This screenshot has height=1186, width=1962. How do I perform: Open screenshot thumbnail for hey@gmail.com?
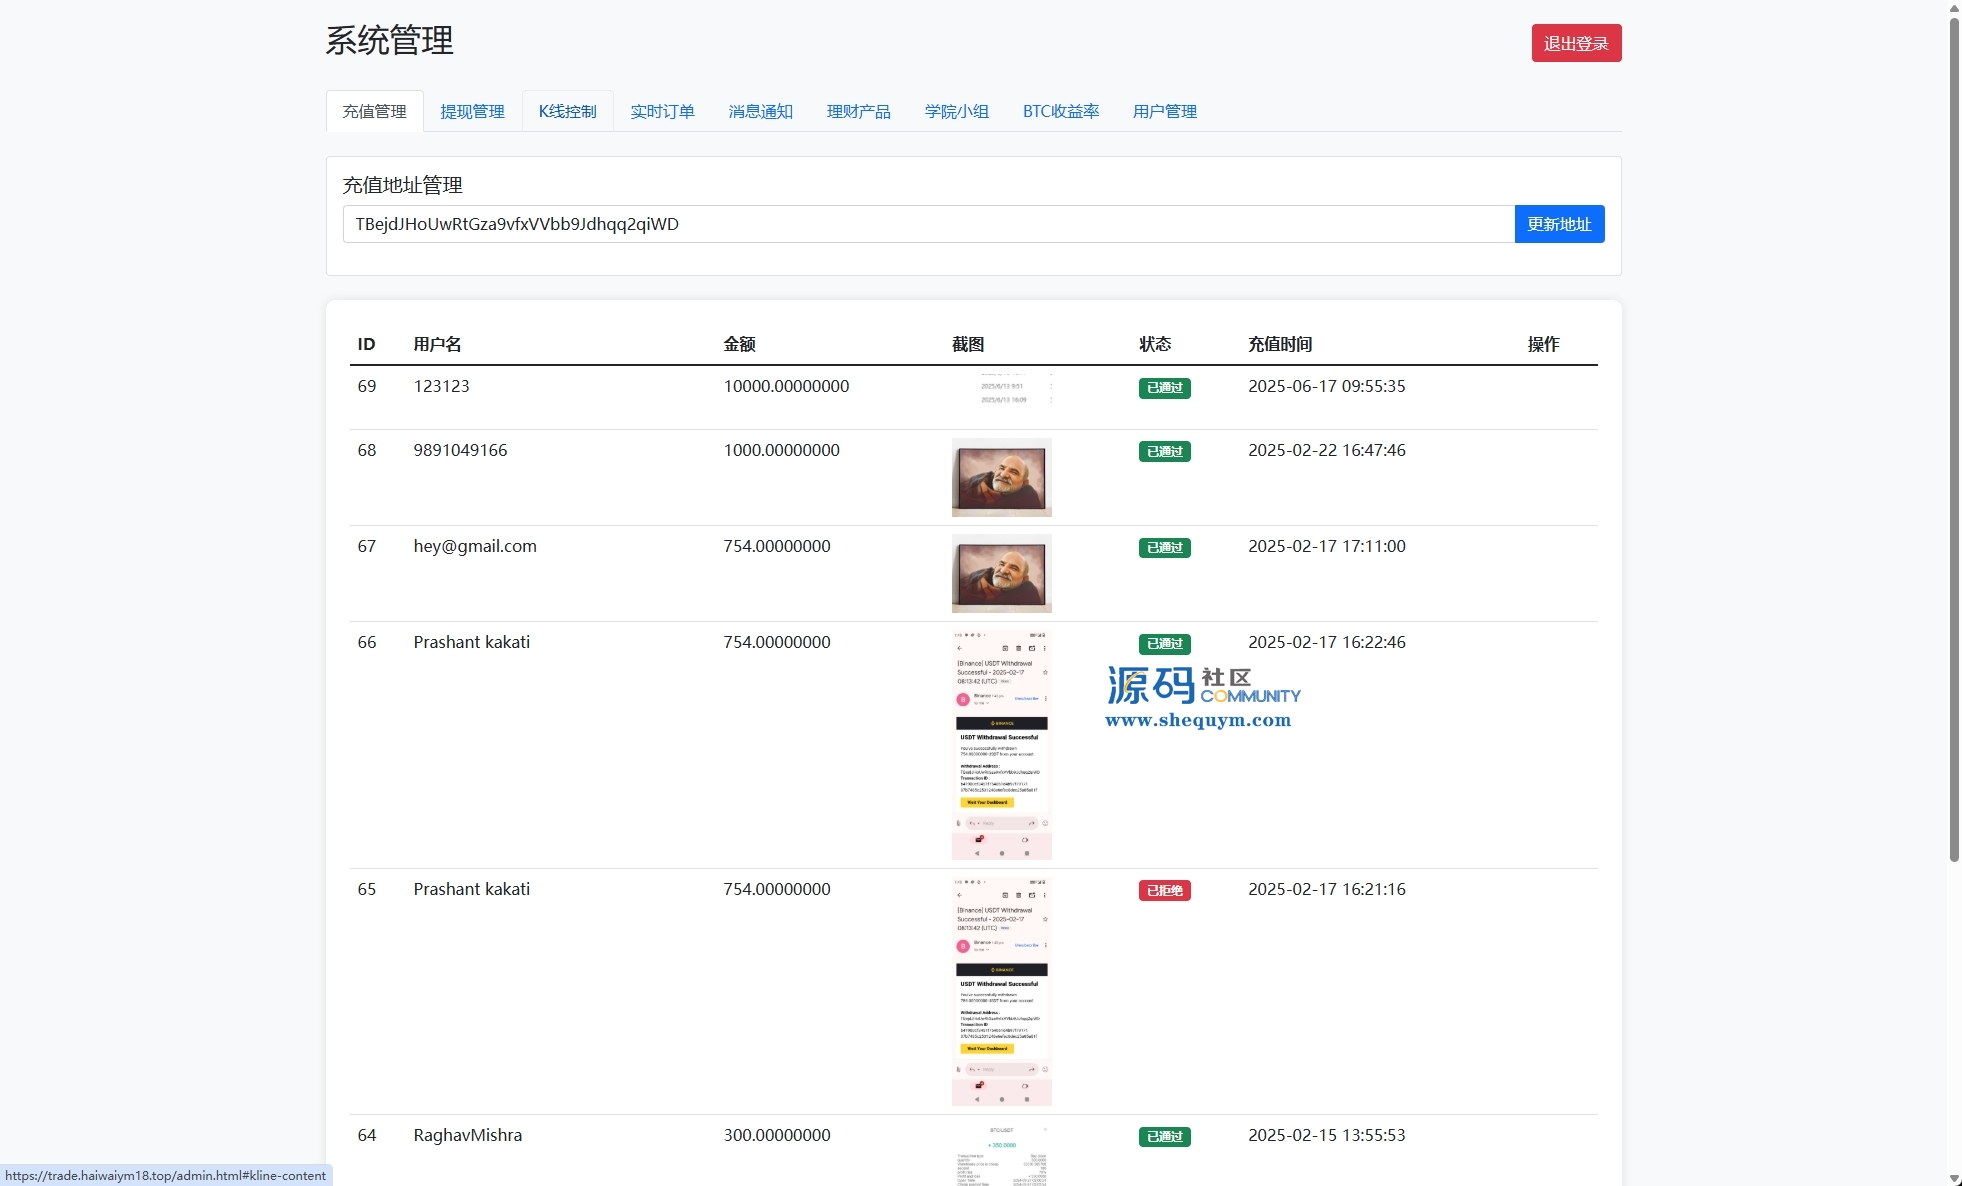coord(1001,573)
